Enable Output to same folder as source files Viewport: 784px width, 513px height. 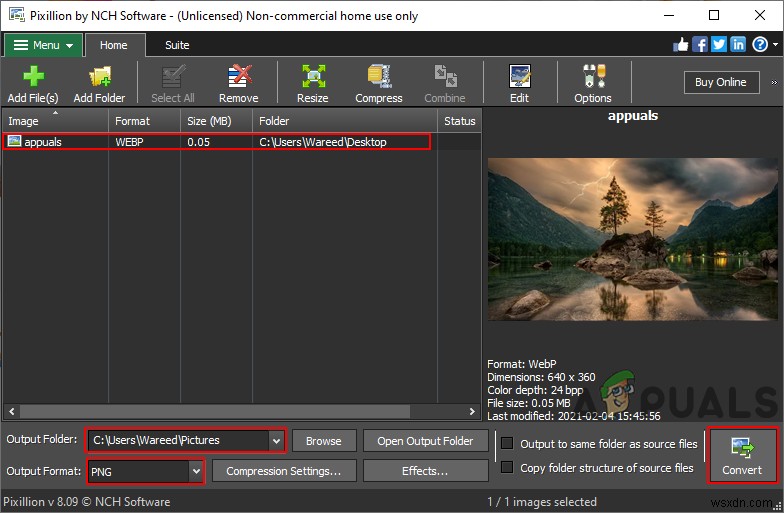(x=507, y=443)
